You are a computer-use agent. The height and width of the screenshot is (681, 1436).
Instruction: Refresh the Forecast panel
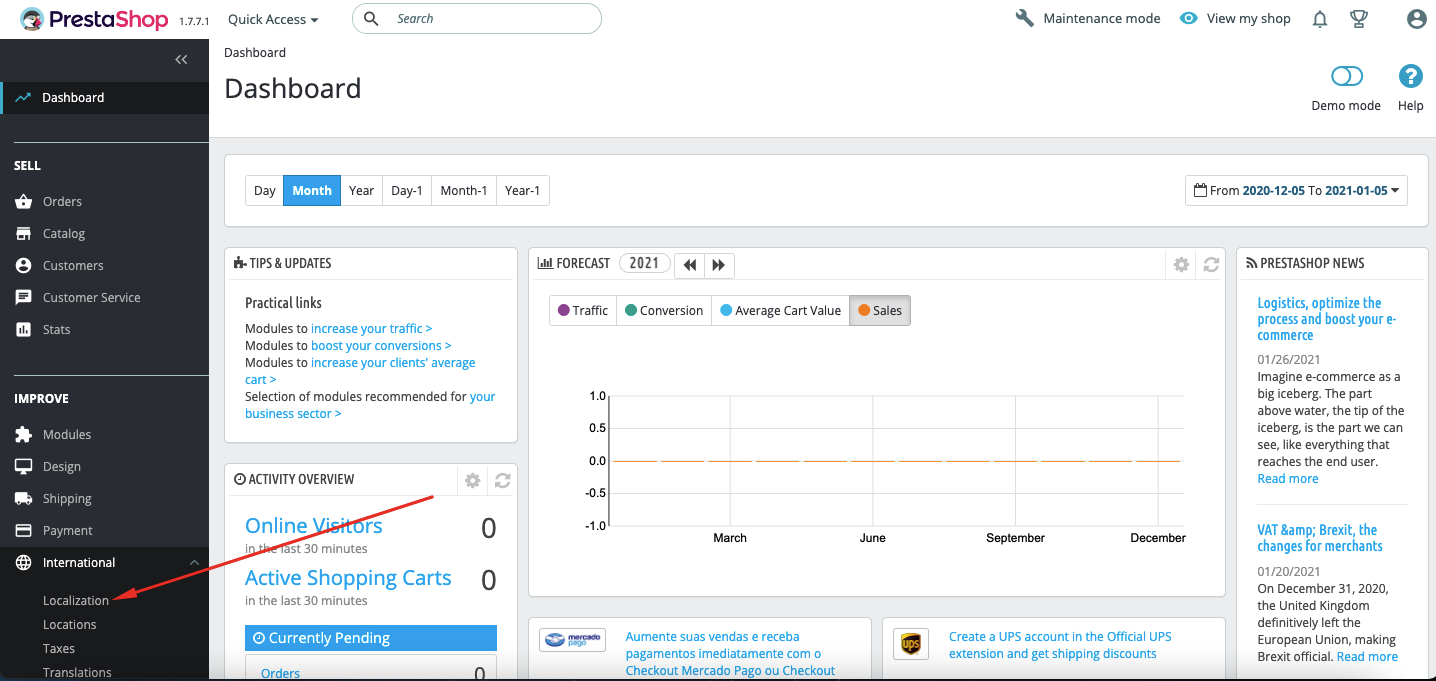pyautogui.click(x=1211, y=264)
